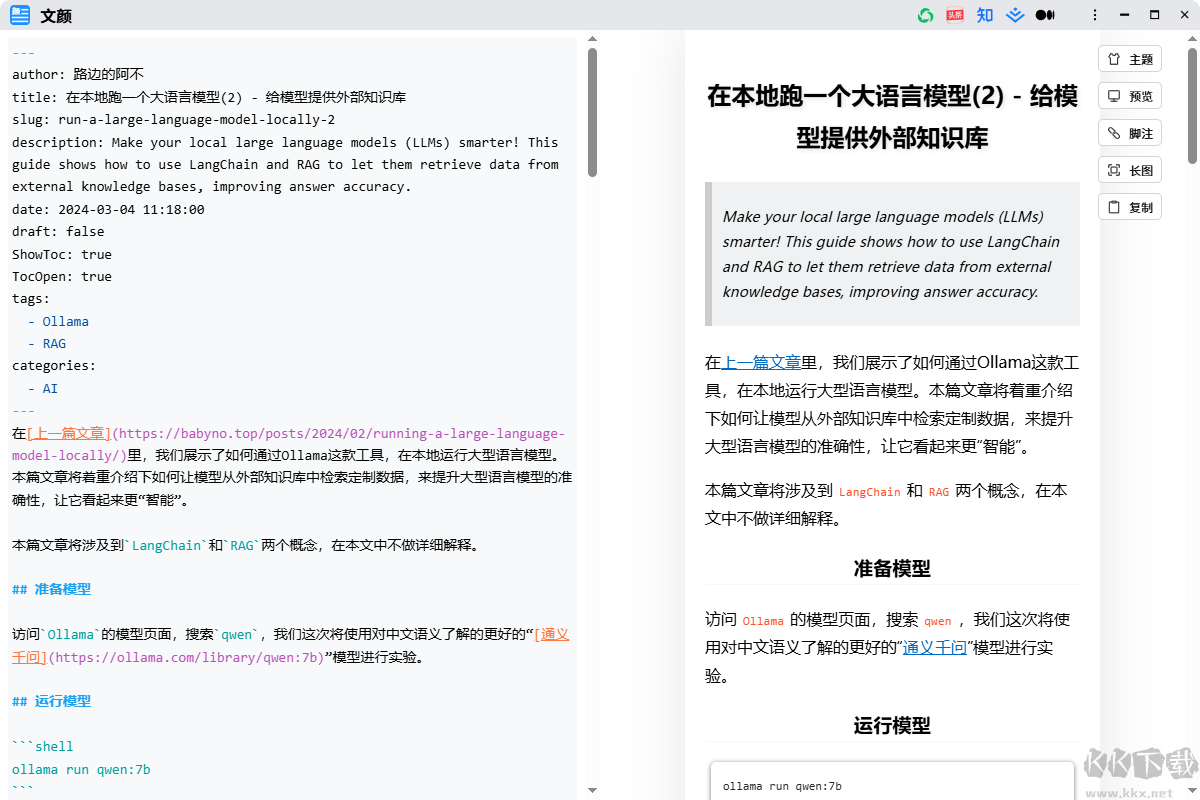Click the Ollama inline code in preview
Image resolution: width=1200 pixels, height=800 pixels.
pos(764,621)
